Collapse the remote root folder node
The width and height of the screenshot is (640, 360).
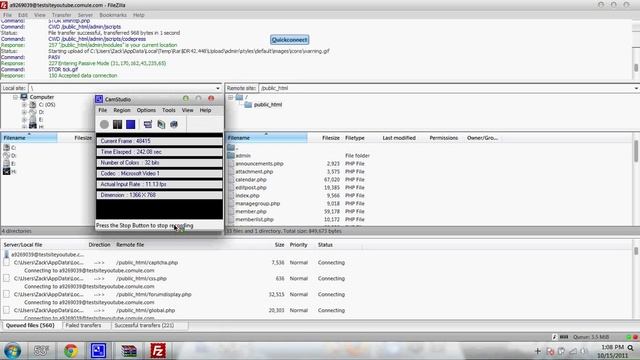tap(231, 97)
